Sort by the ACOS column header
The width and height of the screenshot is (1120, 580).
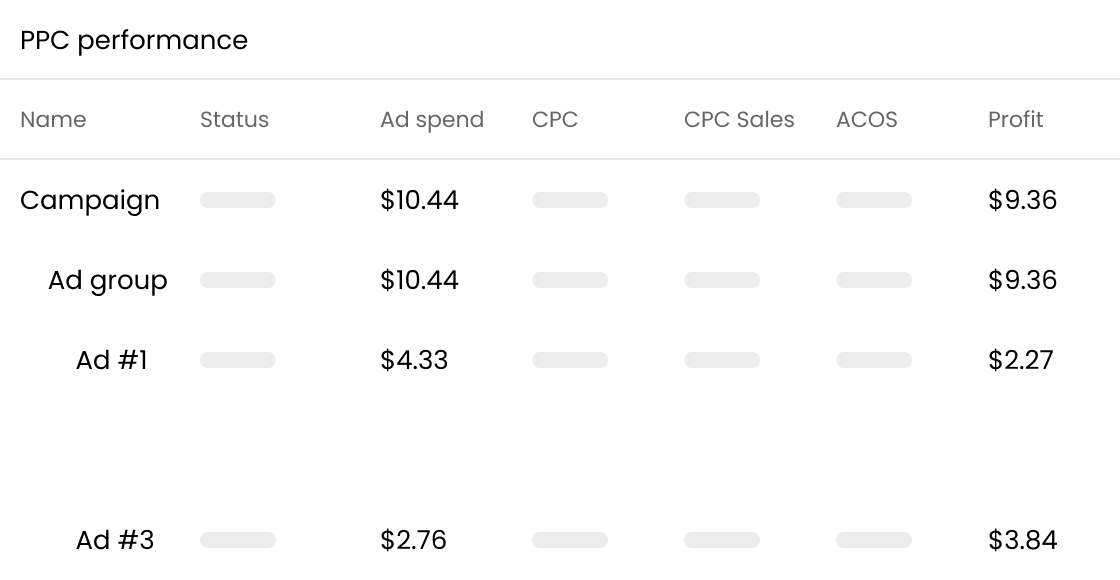pyautogui.click(x=866, y=119)
